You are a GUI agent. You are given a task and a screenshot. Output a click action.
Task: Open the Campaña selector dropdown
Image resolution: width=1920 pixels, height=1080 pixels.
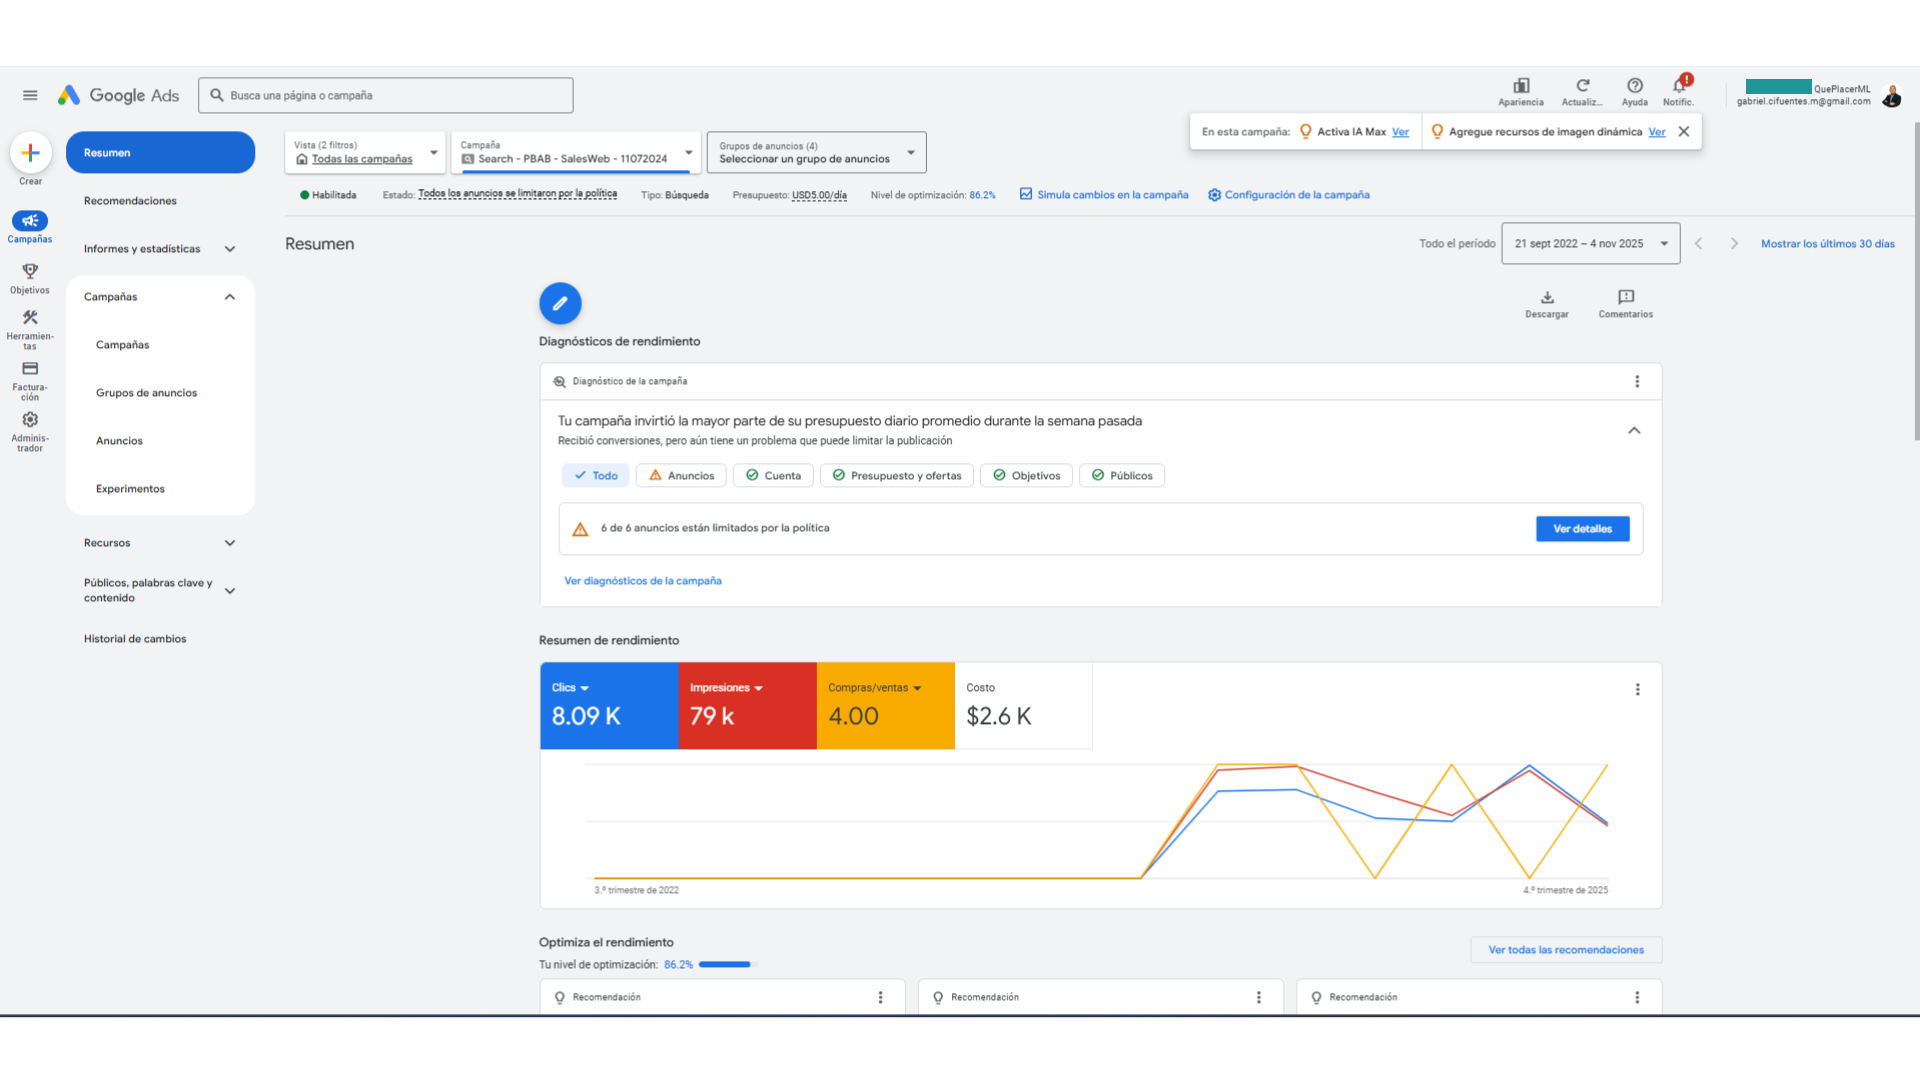coord(576,153)
